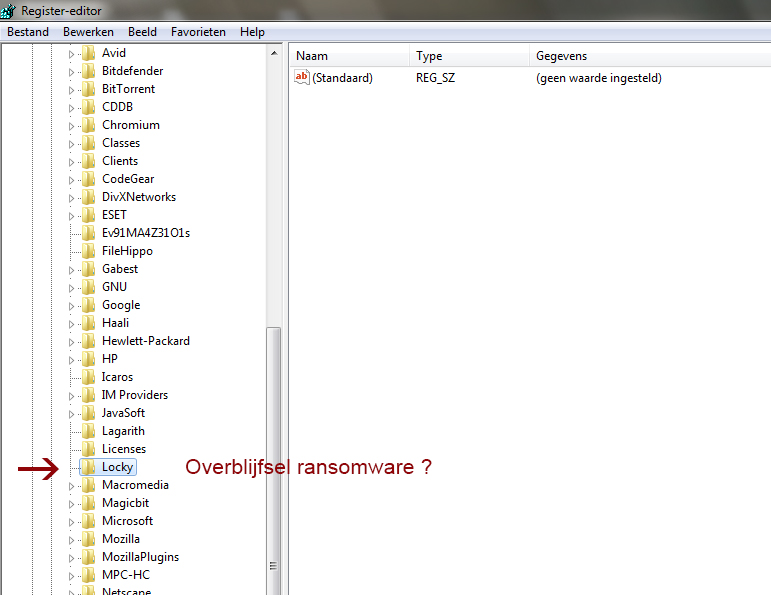This screenshot has width=771, height=595.
Task: Expand the Hewlett-Packard key arrow
Action: point(71,342)
